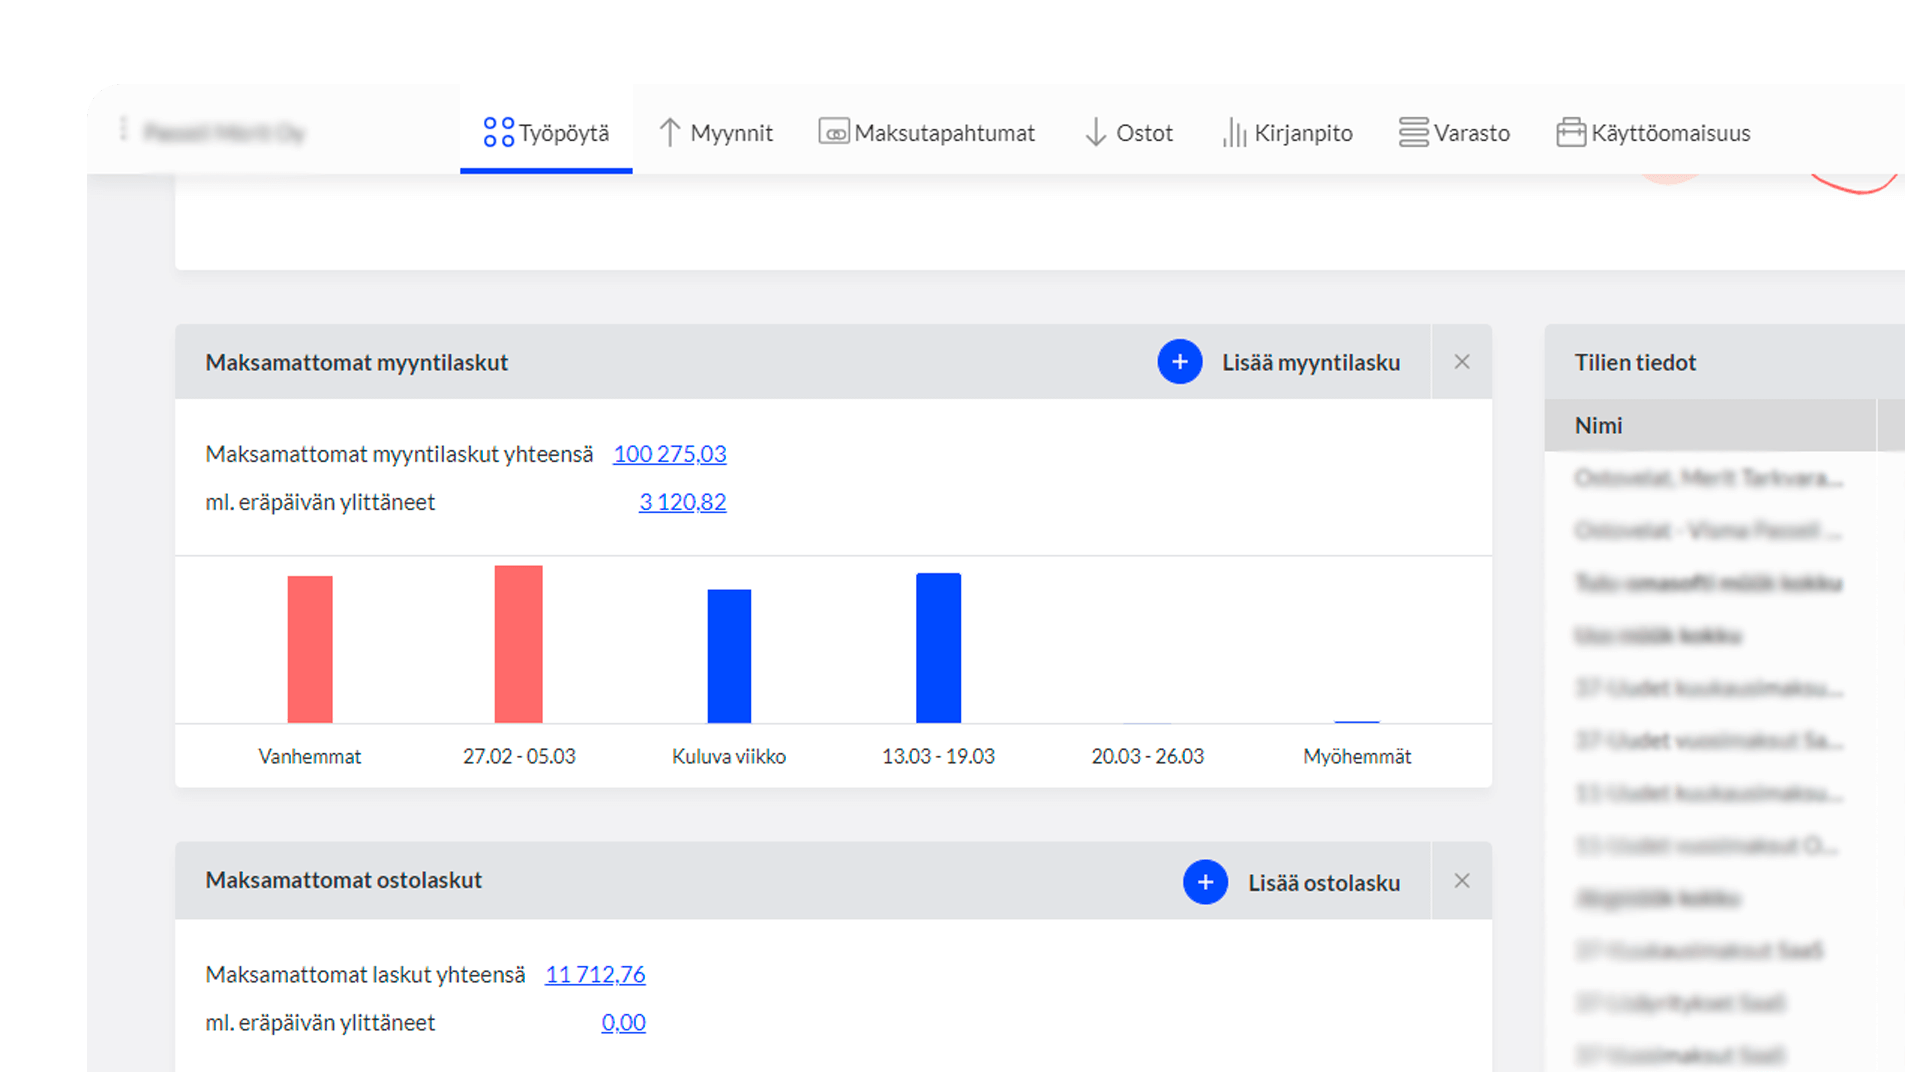Viewport: 1905px width, 1072px height.
Task: Click the 20.03 - 26.03 axis label
Action: (x=1148, y=757)
